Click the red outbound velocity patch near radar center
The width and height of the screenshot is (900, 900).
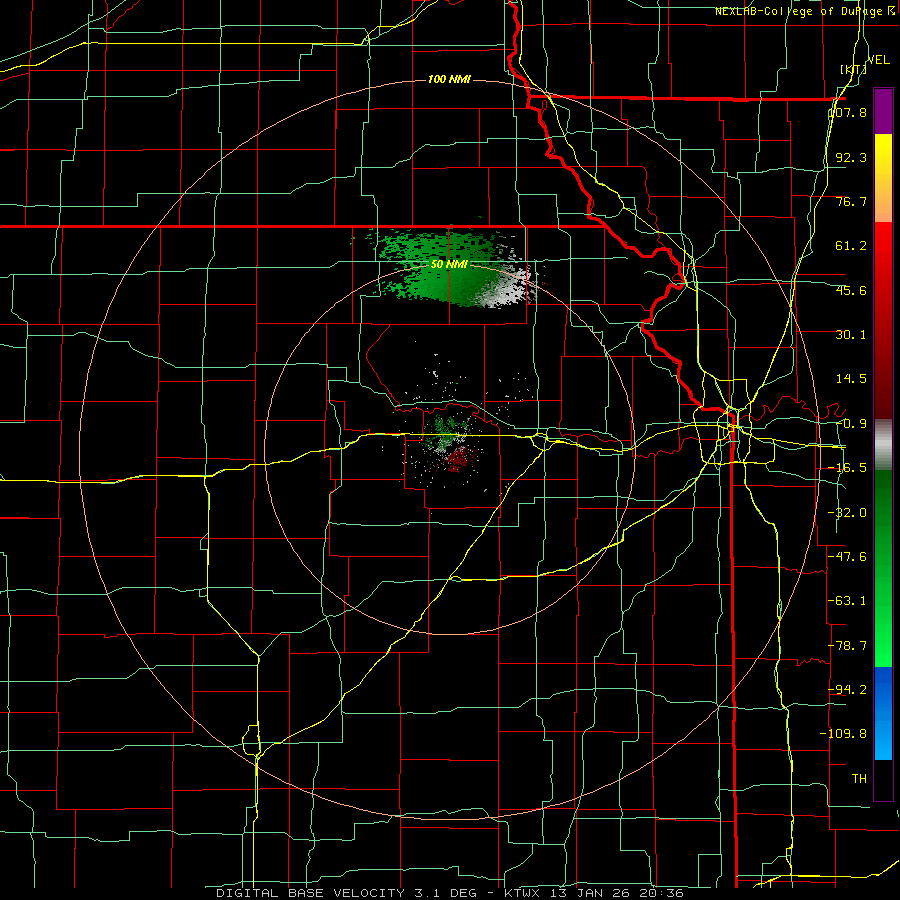coord(457,459)
